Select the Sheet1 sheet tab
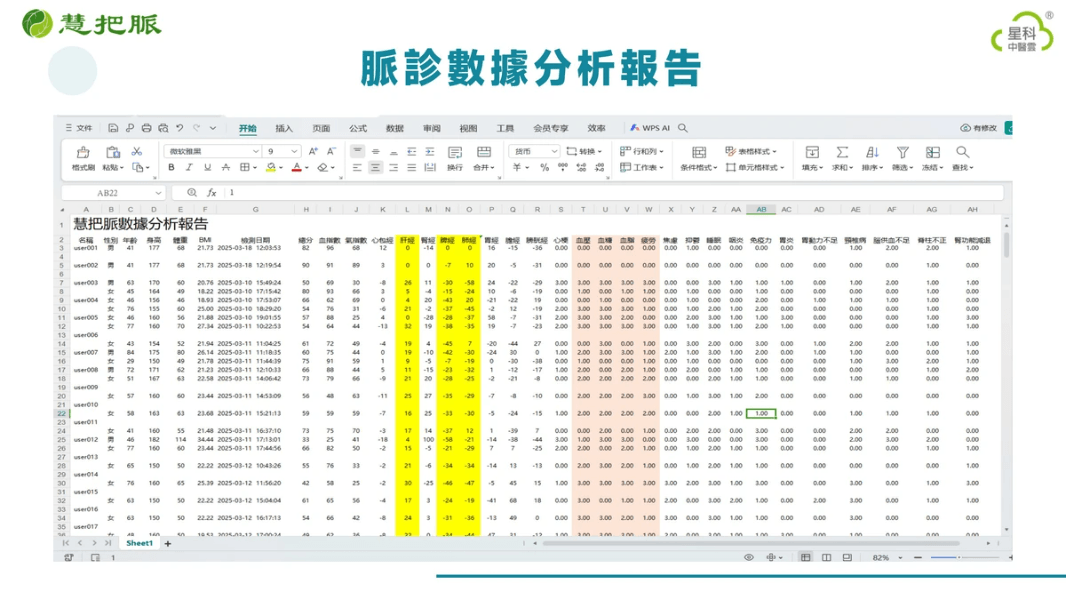 139,544
